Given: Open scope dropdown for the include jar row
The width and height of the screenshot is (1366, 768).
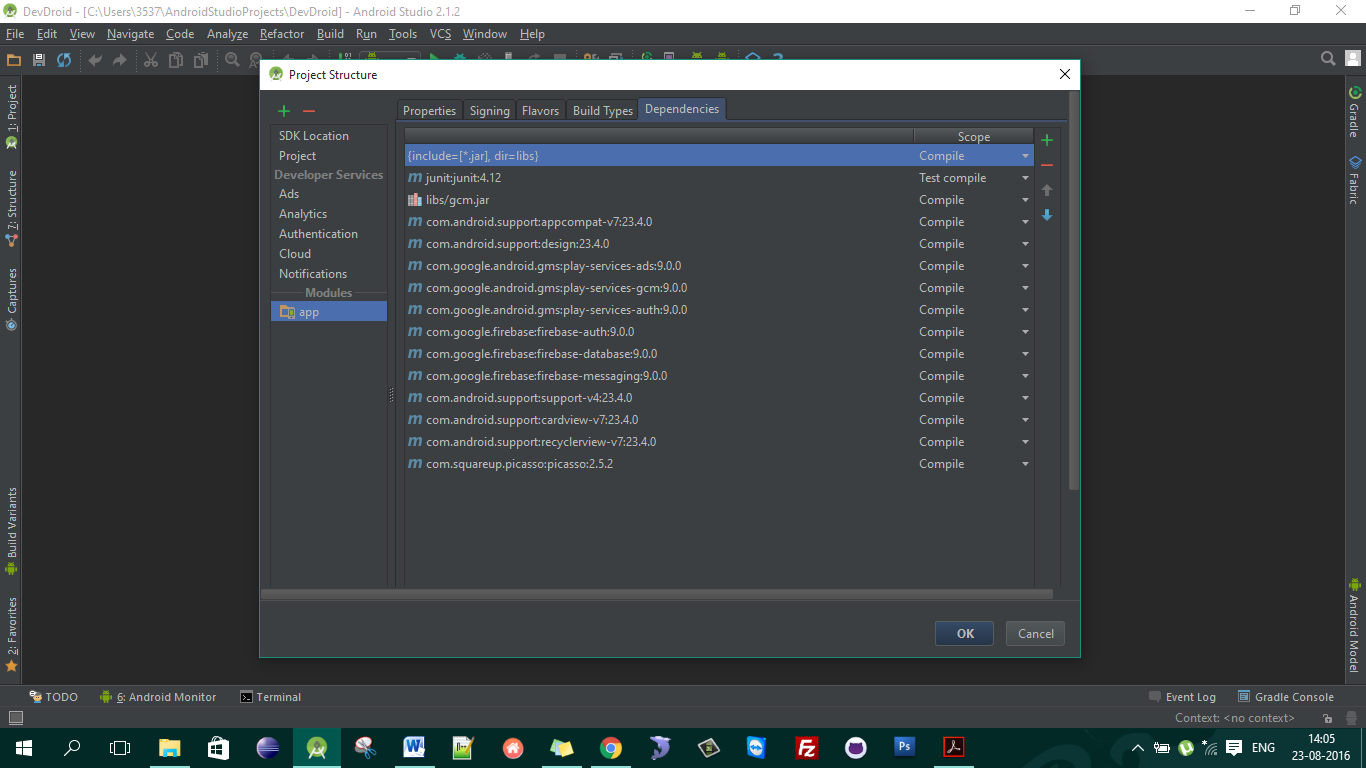Looking at the screenshot, I should (1025, 156).
